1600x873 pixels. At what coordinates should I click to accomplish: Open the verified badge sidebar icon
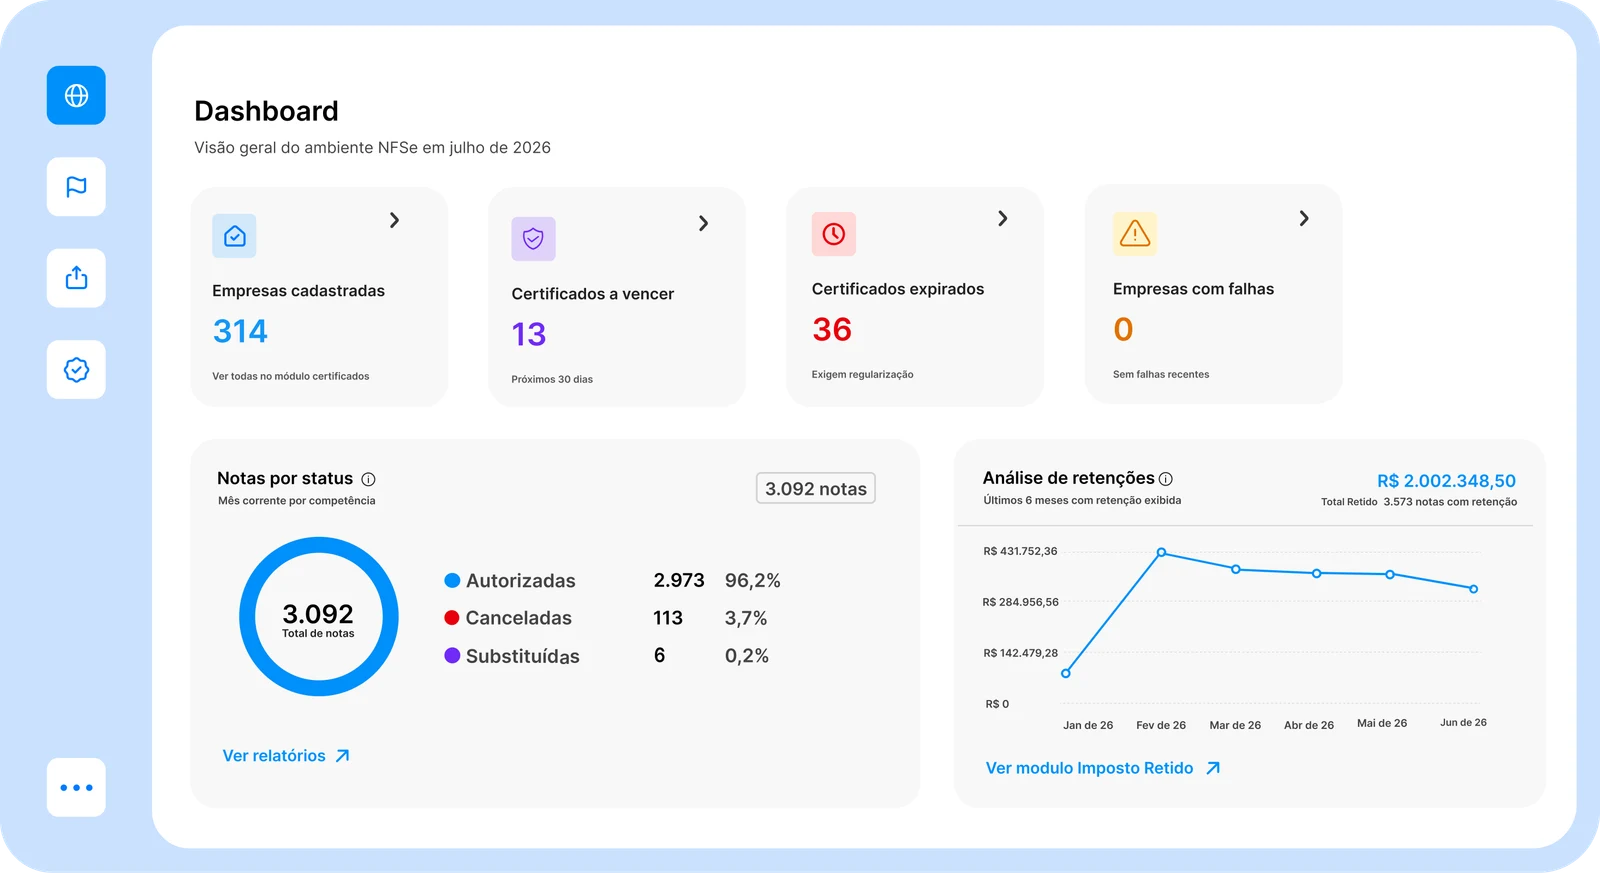[x=76, y=370]
